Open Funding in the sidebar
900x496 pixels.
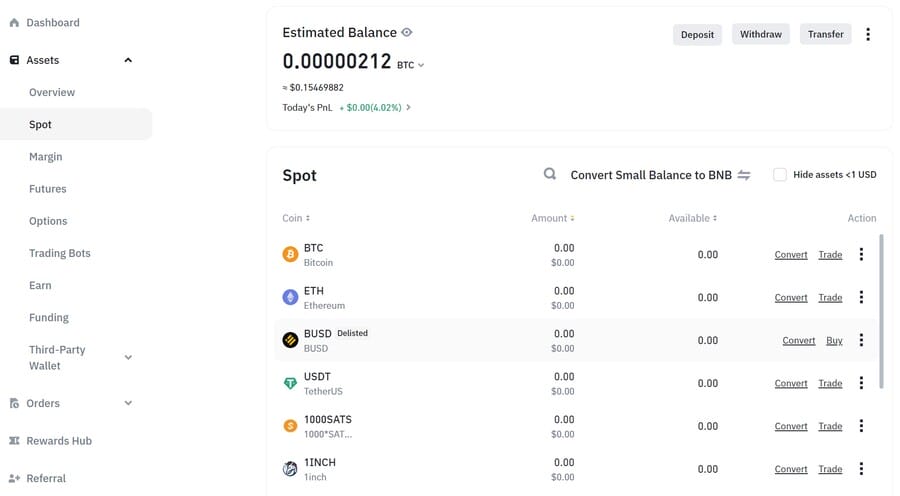[x=49, y=317]
